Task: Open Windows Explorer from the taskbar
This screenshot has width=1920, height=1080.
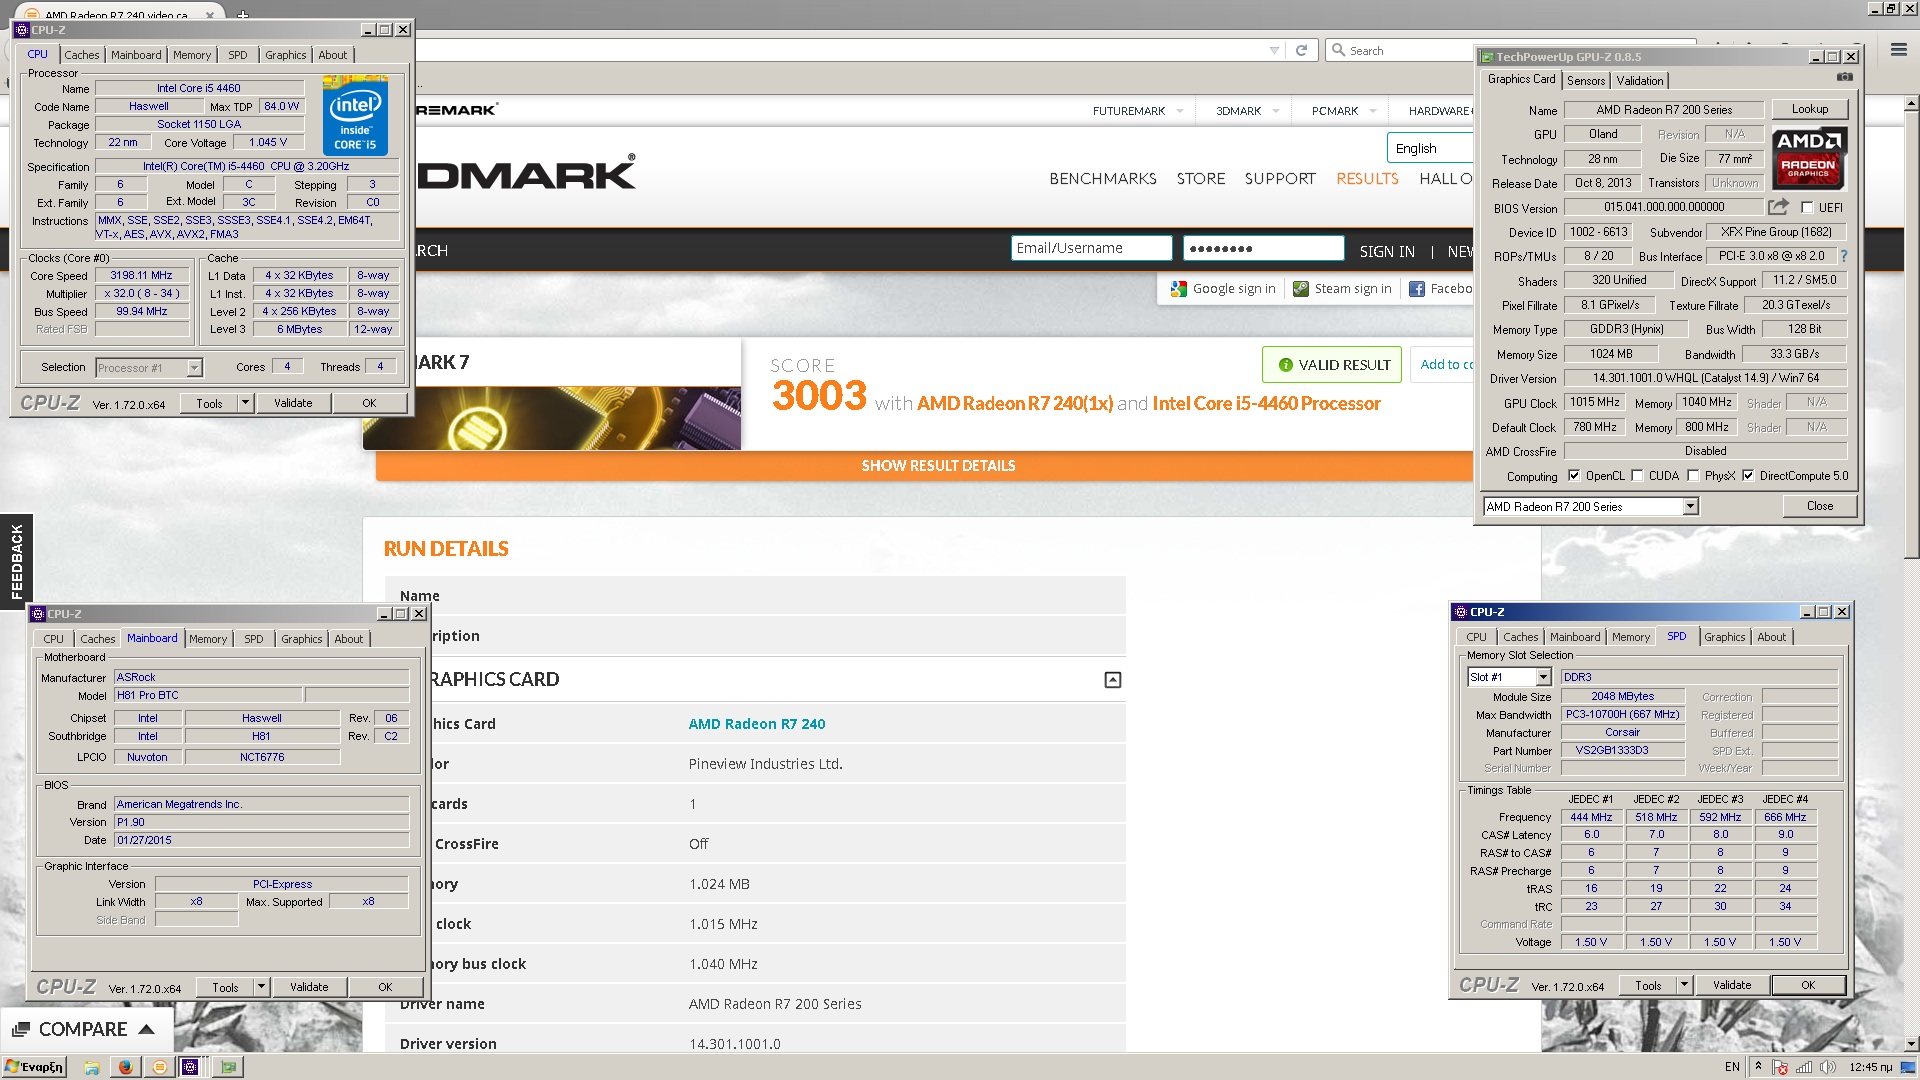Action: [91, 1067]
